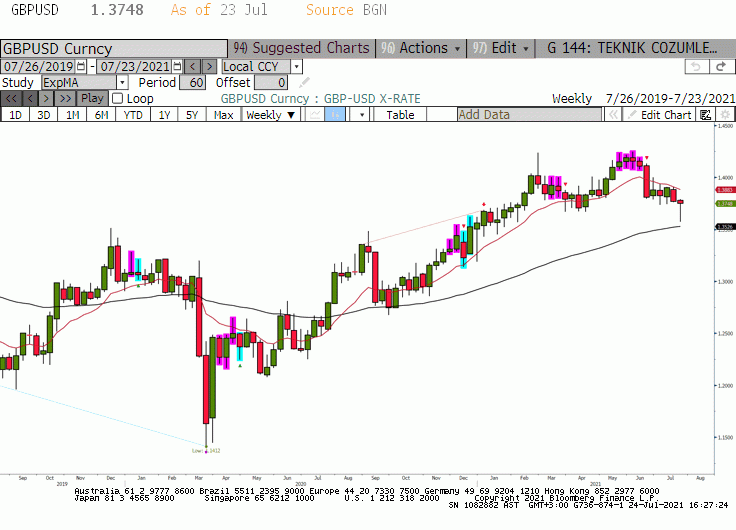This screenshot has width=736, height=530.
Task: Click the G 144: TEKNIK COZUMLE title
Action: [632, 48]
